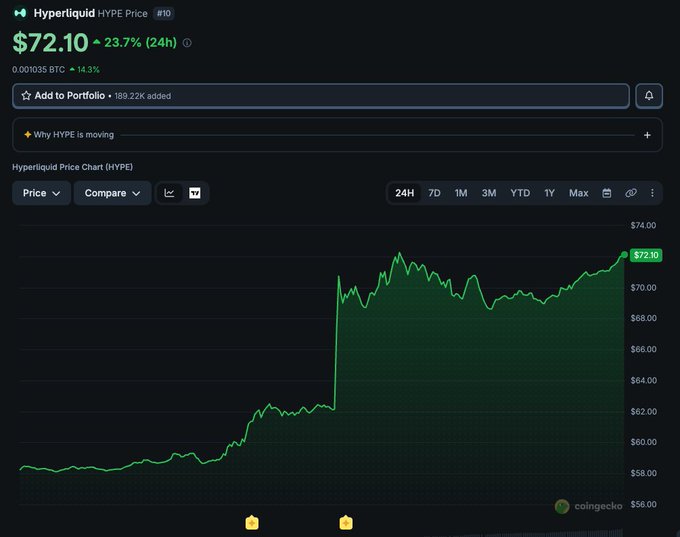Screen dimensions: 680x537
Task: Click the star icon in Add to Portfolio
Action: click(26, 95)
